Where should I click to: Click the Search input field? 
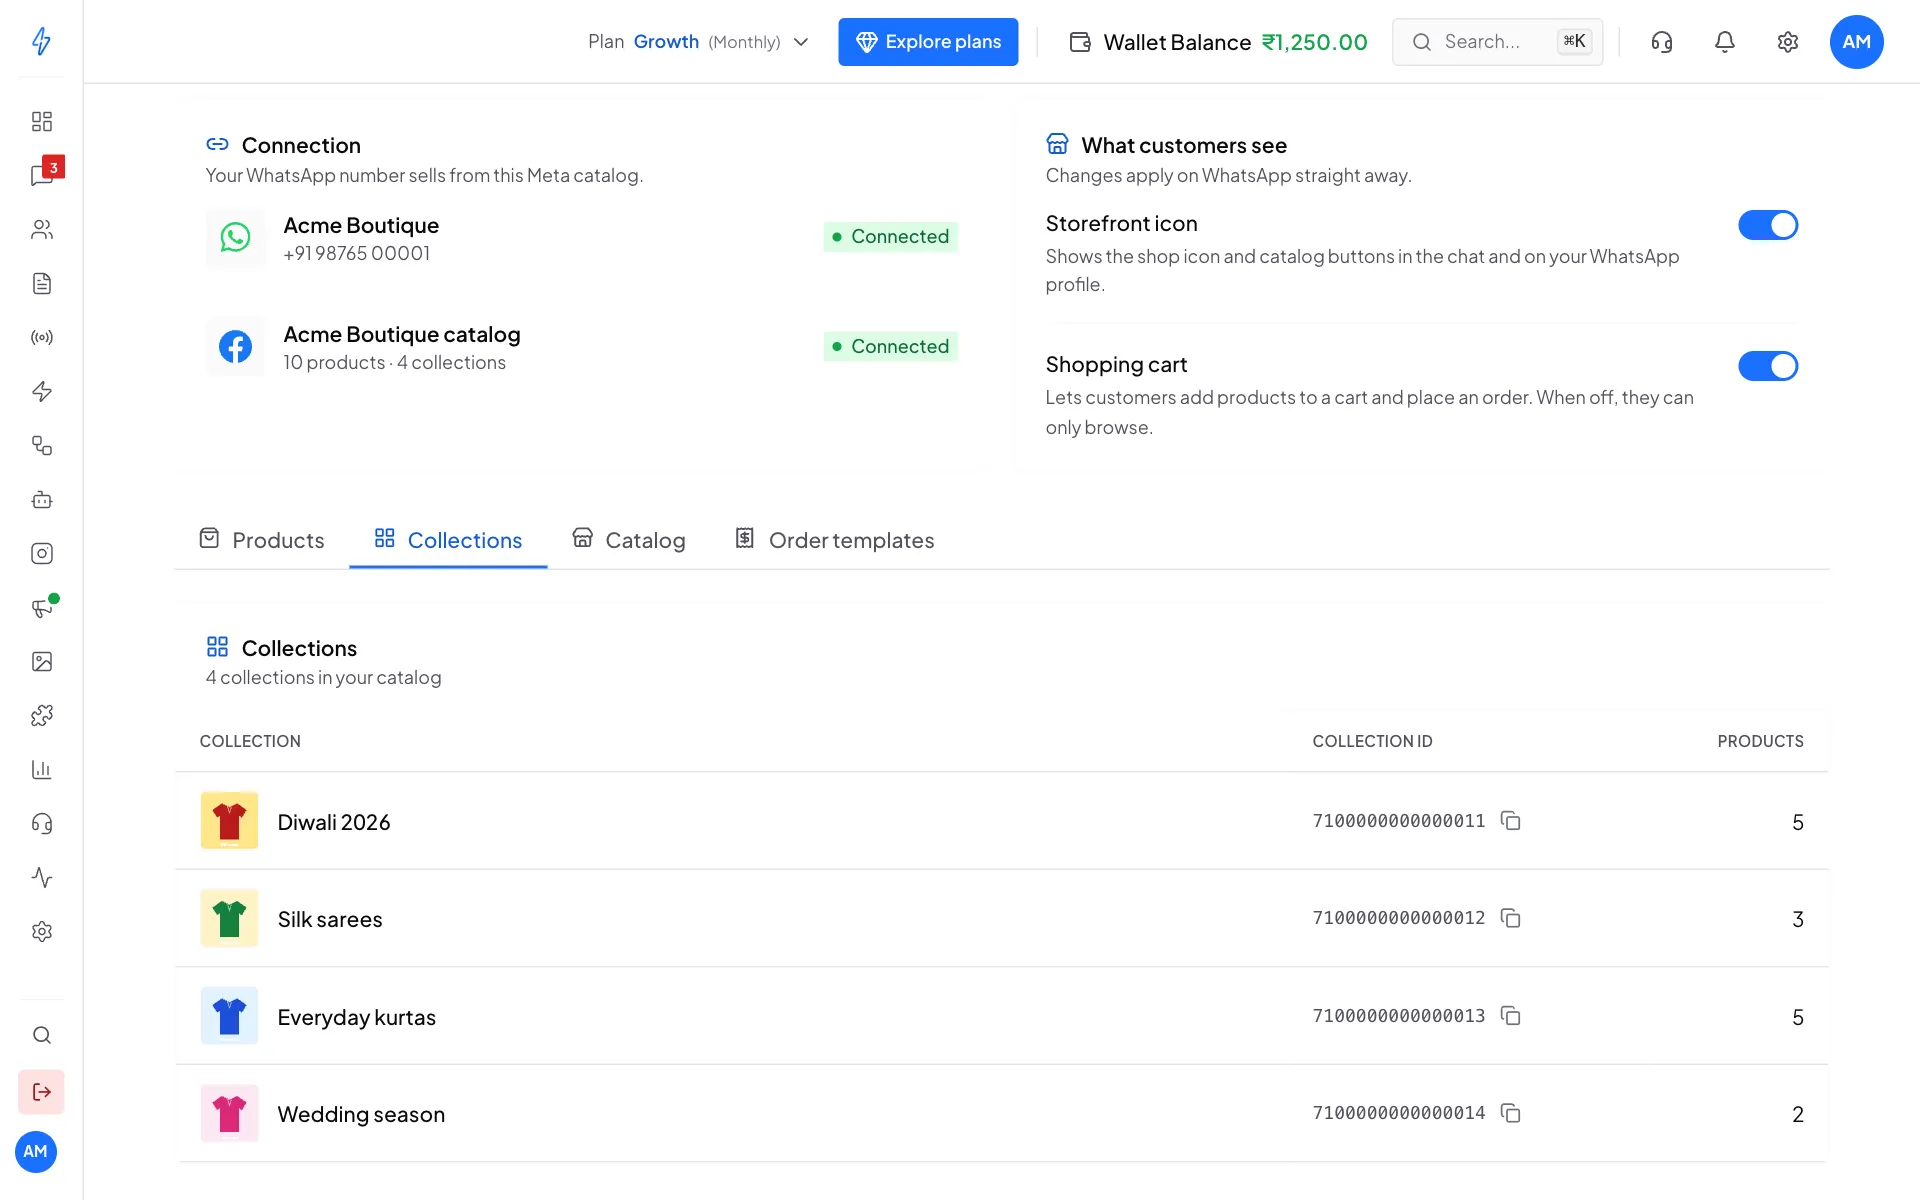pos(1497,42)
